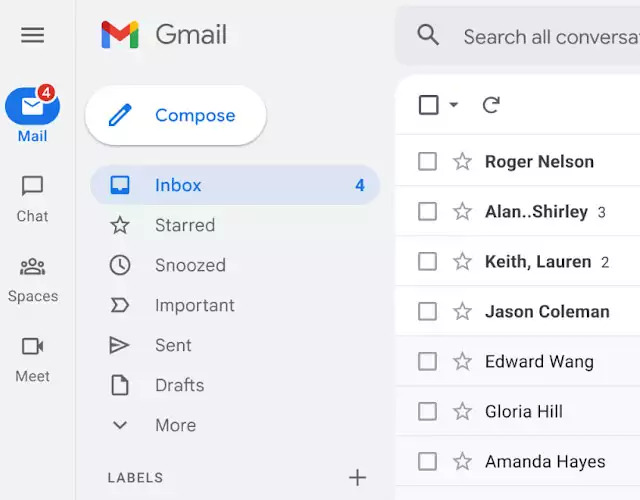Tick the checkbox beside Jason Coleman
This screenshot has height=500, width=640.
[428, 312]
